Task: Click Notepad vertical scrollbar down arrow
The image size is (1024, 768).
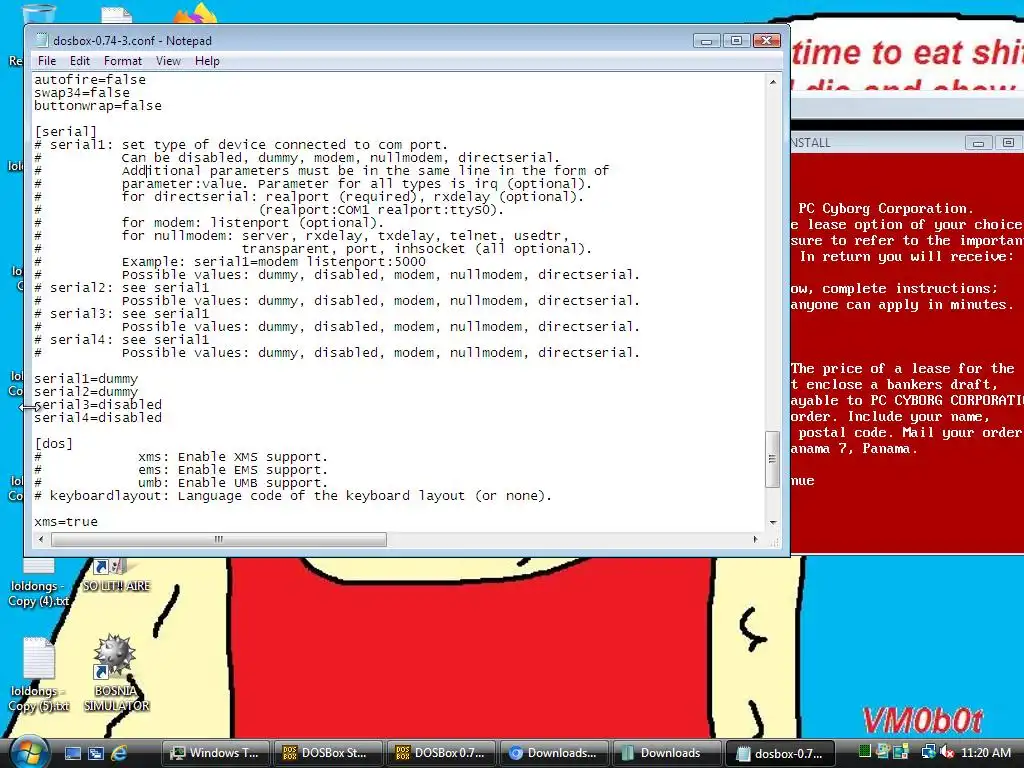Action: click(x=773, y=522)
